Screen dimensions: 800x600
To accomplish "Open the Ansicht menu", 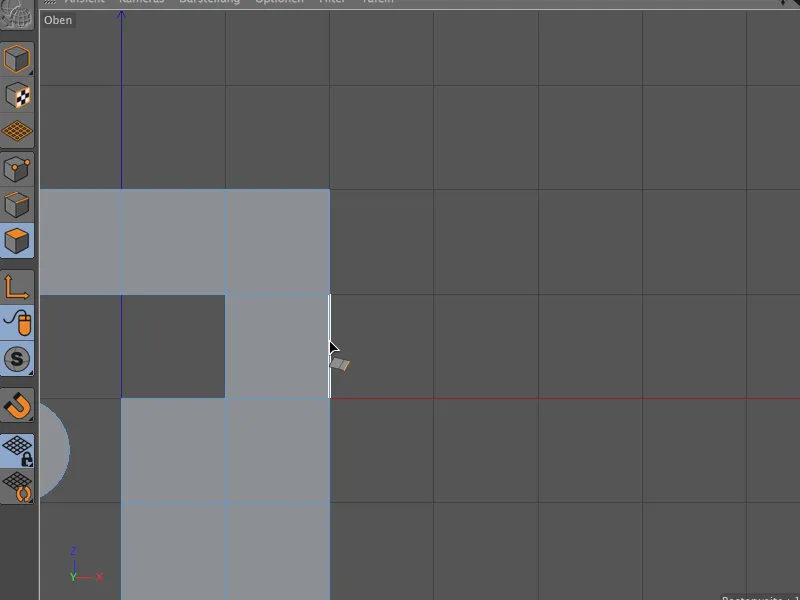I will (x=88, y=3).
